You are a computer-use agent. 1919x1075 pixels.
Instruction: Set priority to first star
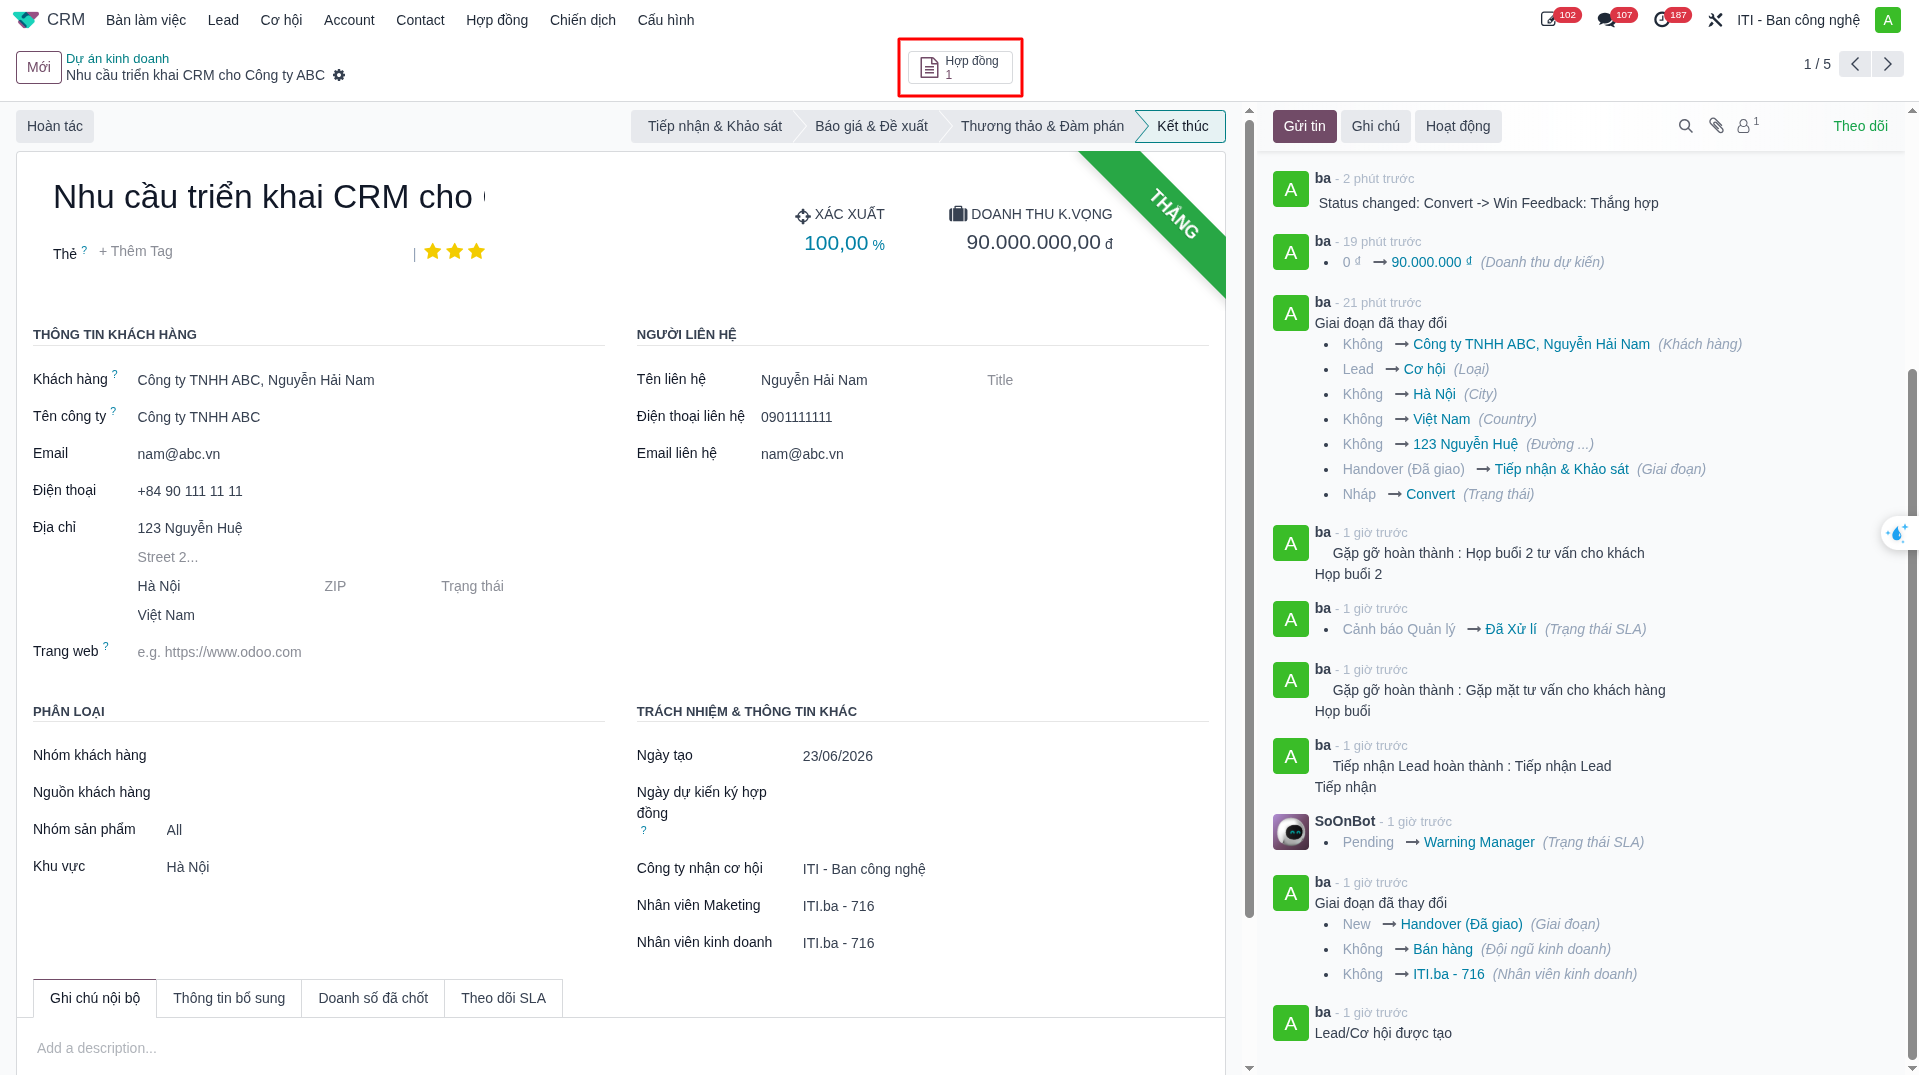coord(432,251)
